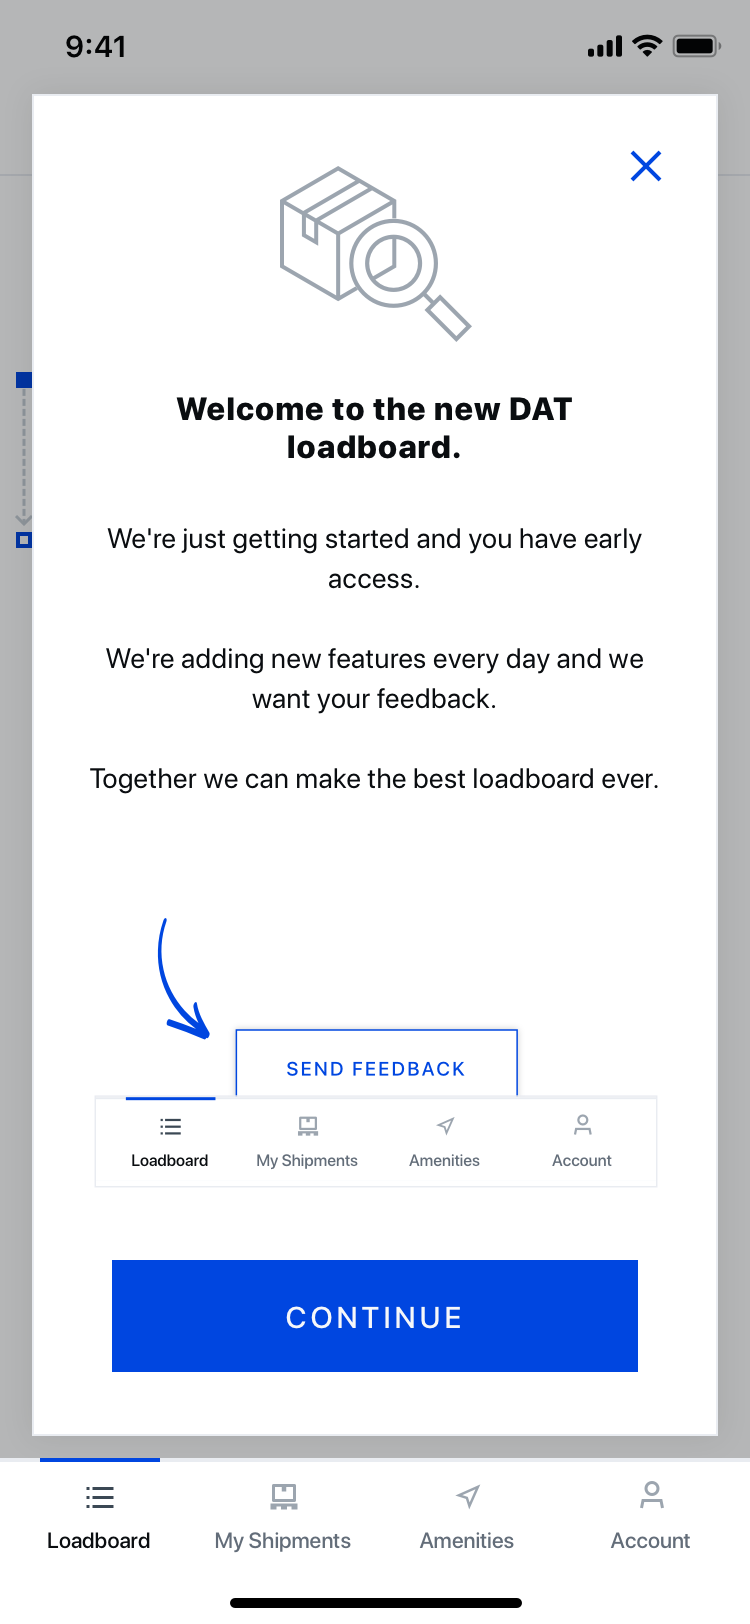The height and width of the screenshot is (1624, 750).
Task: Tap the home indicator bar
Action: point(375,1603)
